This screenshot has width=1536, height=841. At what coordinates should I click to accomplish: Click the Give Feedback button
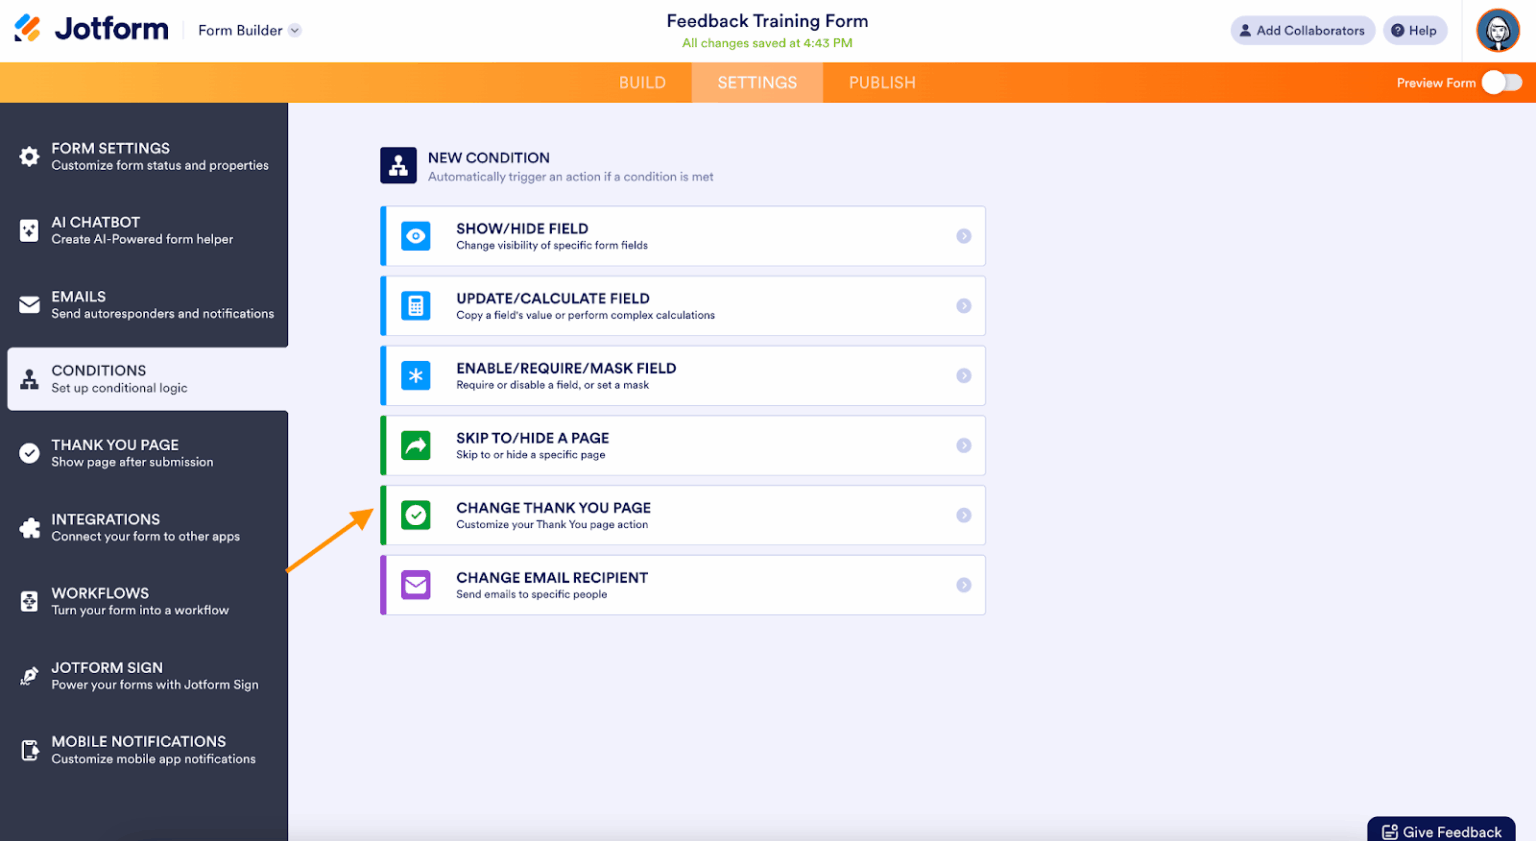tap(1441, 831)
